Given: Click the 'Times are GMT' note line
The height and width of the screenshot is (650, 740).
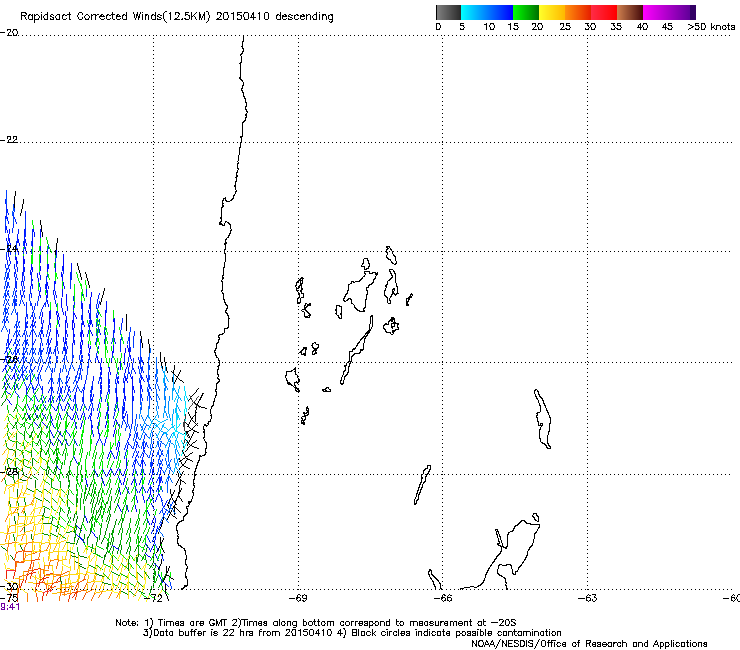Looking at the screenshot, I should [x=316, y=623].
